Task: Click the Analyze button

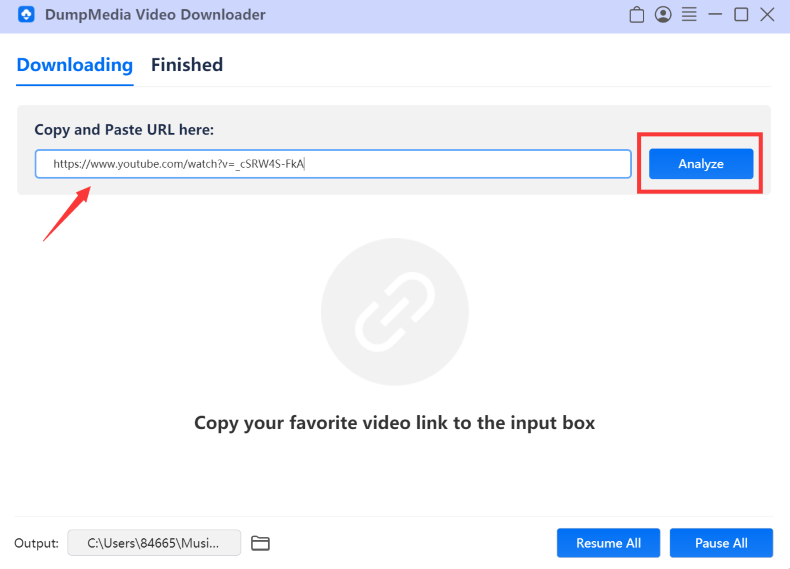Action: click(x=701, y=164)
